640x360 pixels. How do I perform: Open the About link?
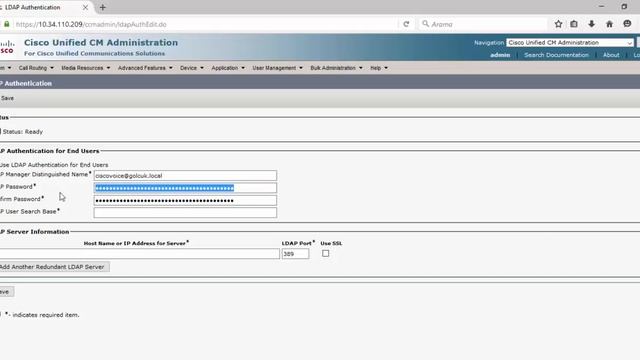(611, 55)
